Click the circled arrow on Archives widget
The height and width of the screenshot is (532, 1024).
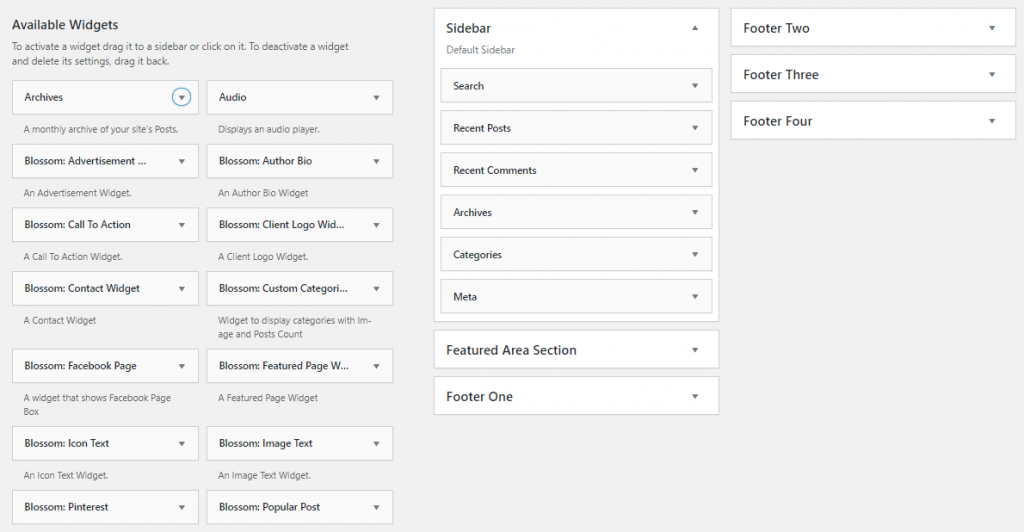[181, 97]
